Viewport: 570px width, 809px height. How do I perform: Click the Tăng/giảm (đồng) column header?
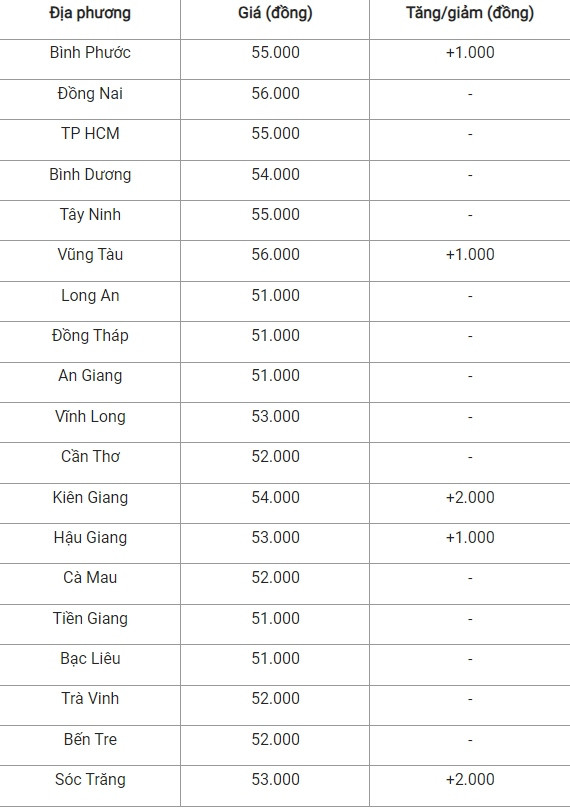click(470, 13)
